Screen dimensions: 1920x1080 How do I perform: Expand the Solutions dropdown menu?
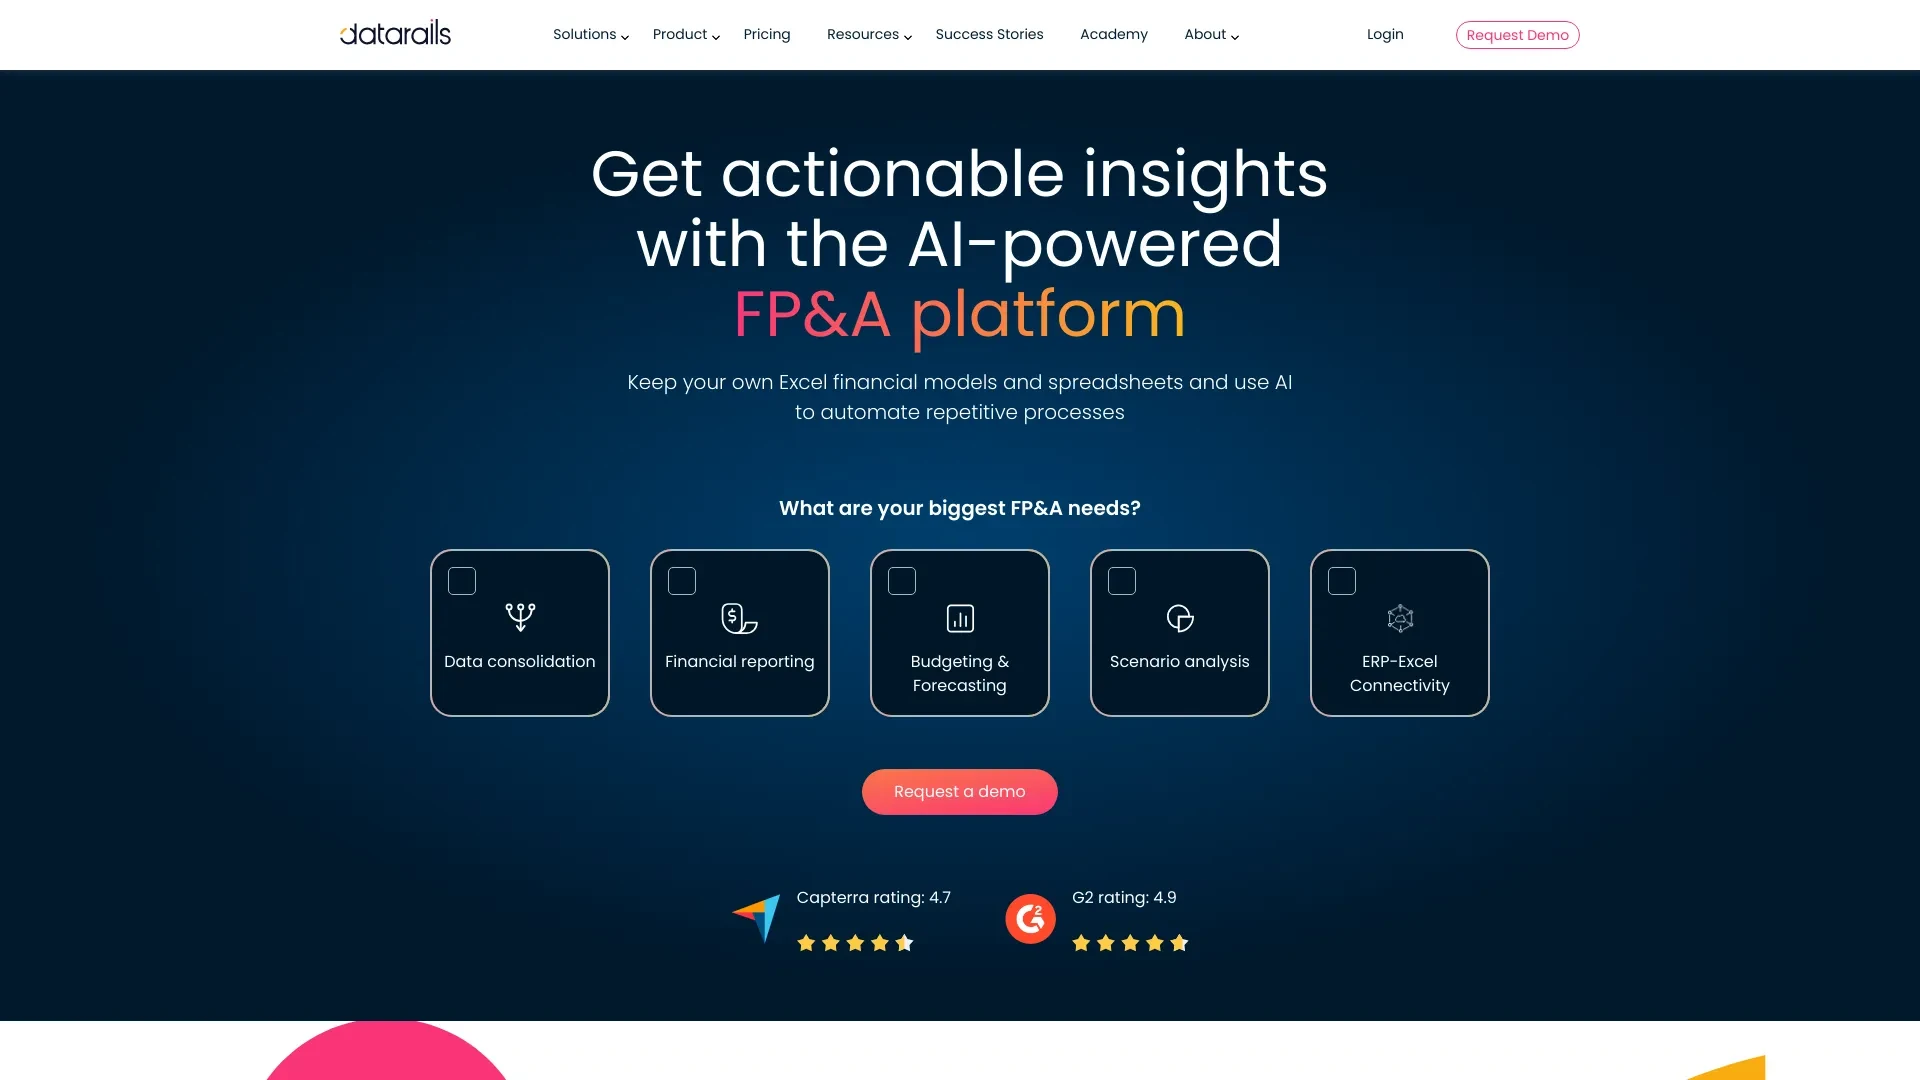pyautogui.click(x=587, y=34)
